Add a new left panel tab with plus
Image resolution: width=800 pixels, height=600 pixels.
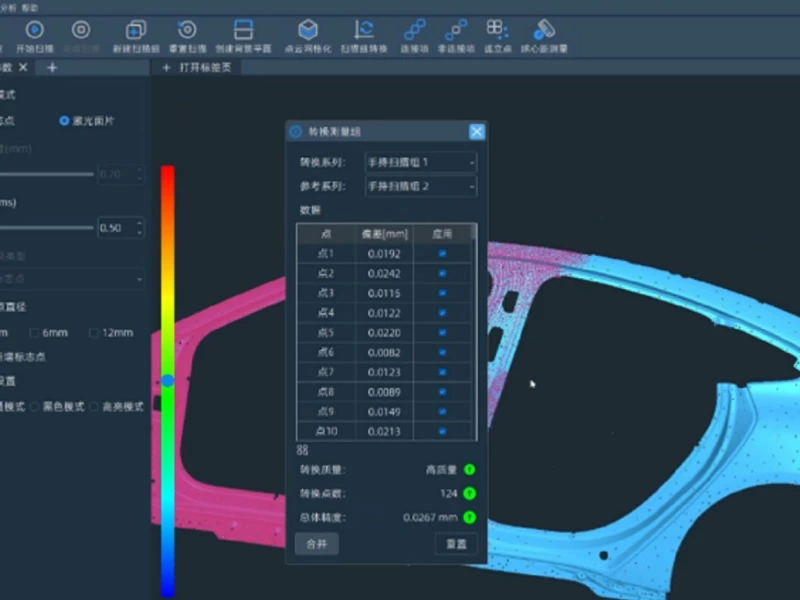52,68
